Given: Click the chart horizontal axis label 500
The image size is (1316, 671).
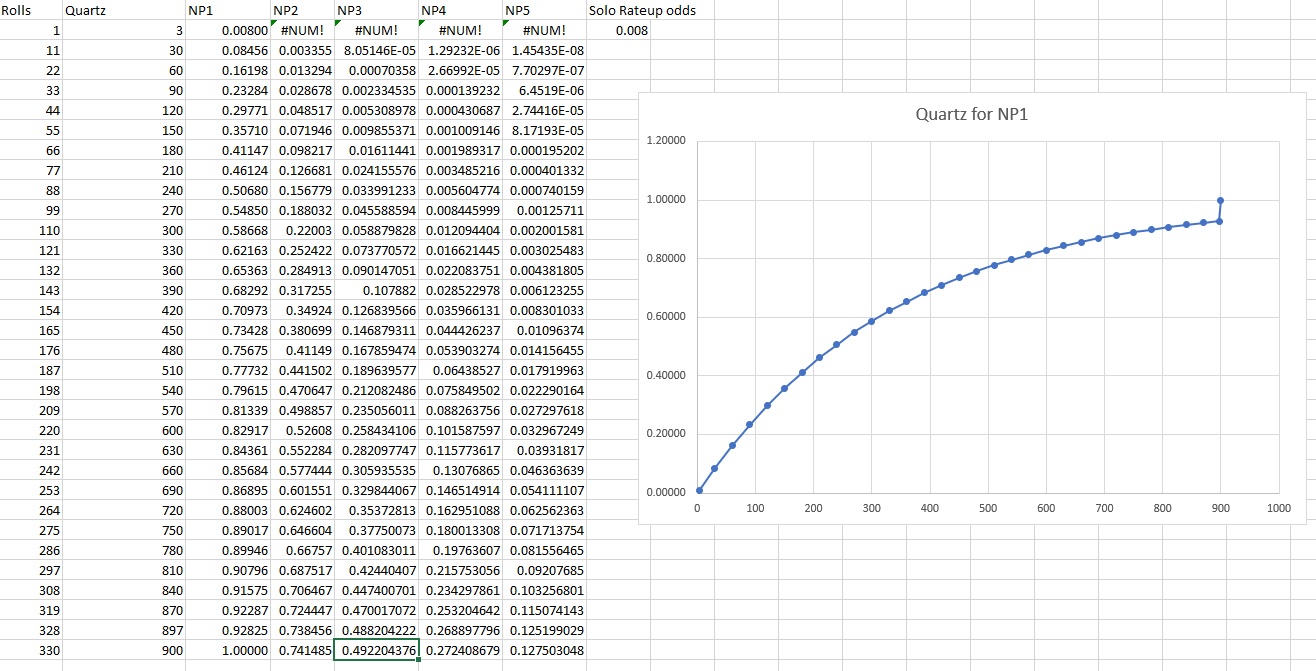Looking at the screenshot, I should tap(988, 508).
